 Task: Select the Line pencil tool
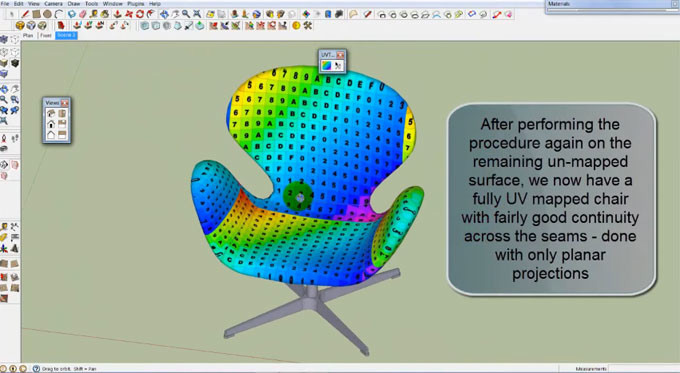click(x=26, y=14)
